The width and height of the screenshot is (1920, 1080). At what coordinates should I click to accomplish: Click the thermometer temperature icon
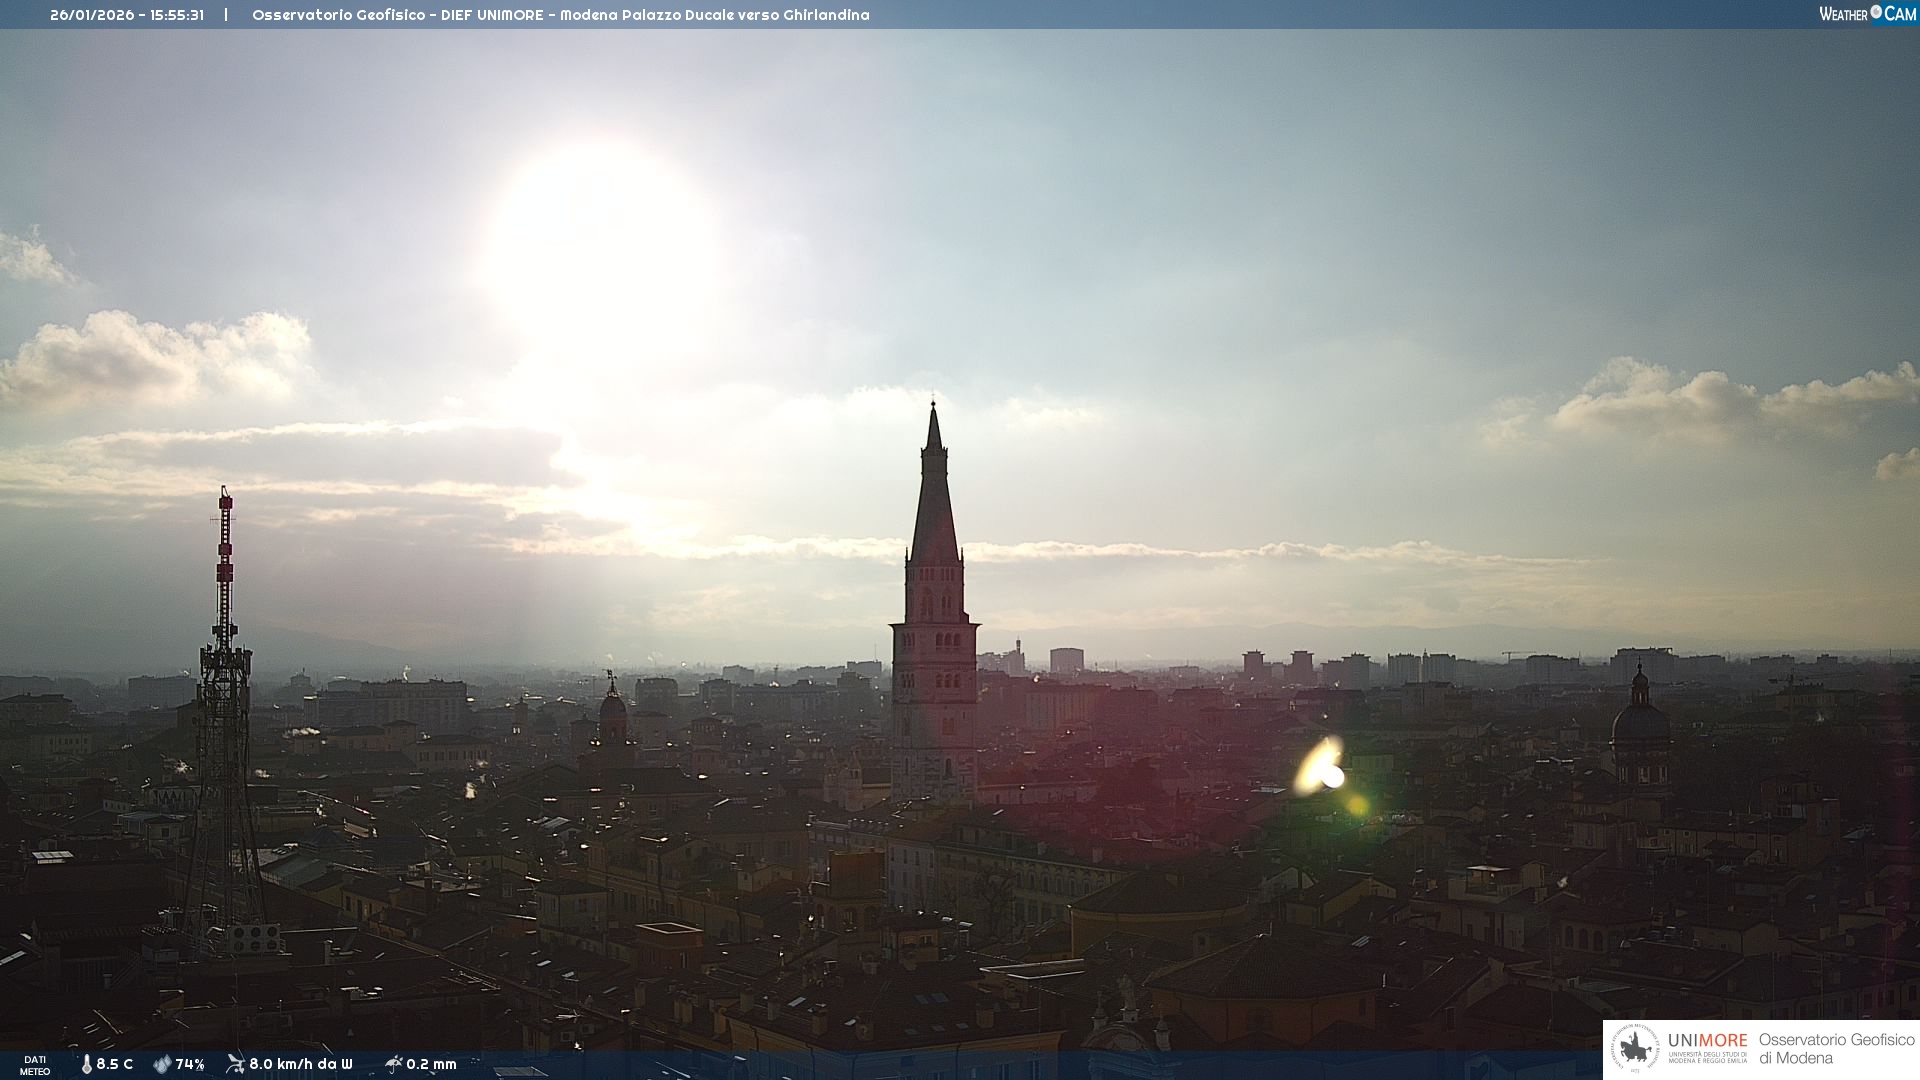pyautogui.click(x=87, y=1064)
